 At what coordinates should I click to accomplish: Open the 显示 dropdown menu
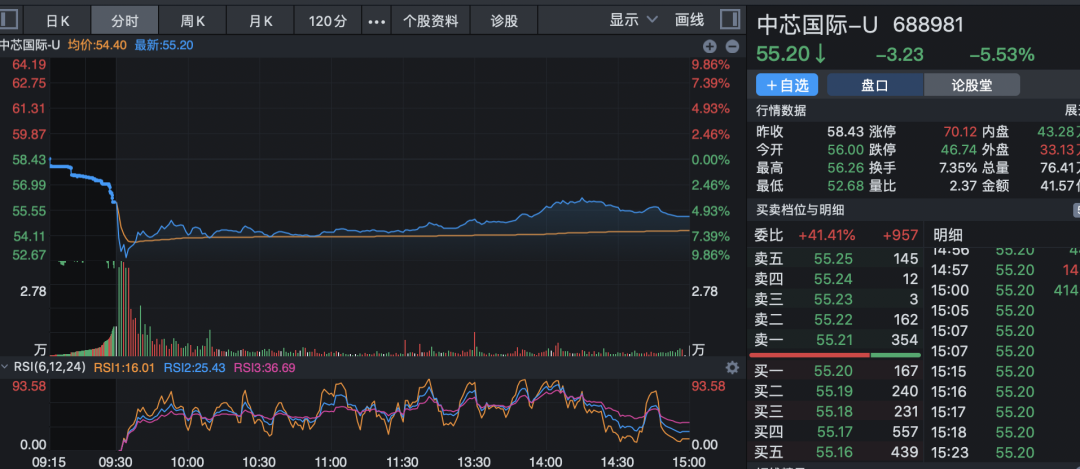(634, 20)
